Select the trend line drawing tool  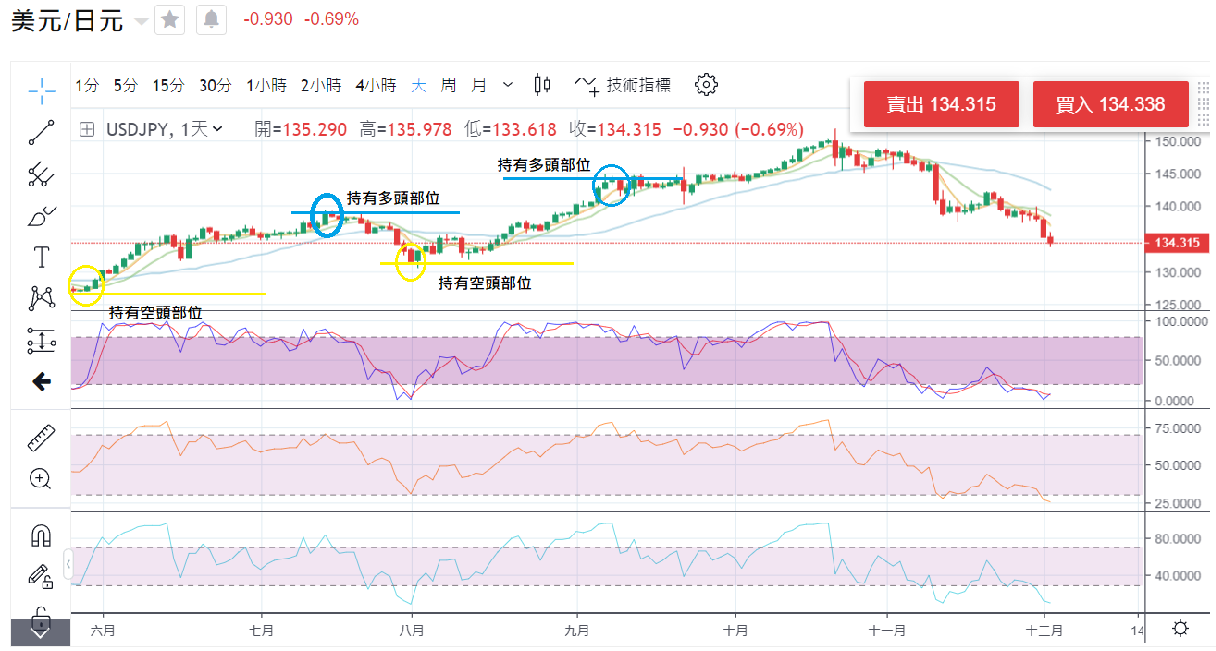click(x=42, y=132)
